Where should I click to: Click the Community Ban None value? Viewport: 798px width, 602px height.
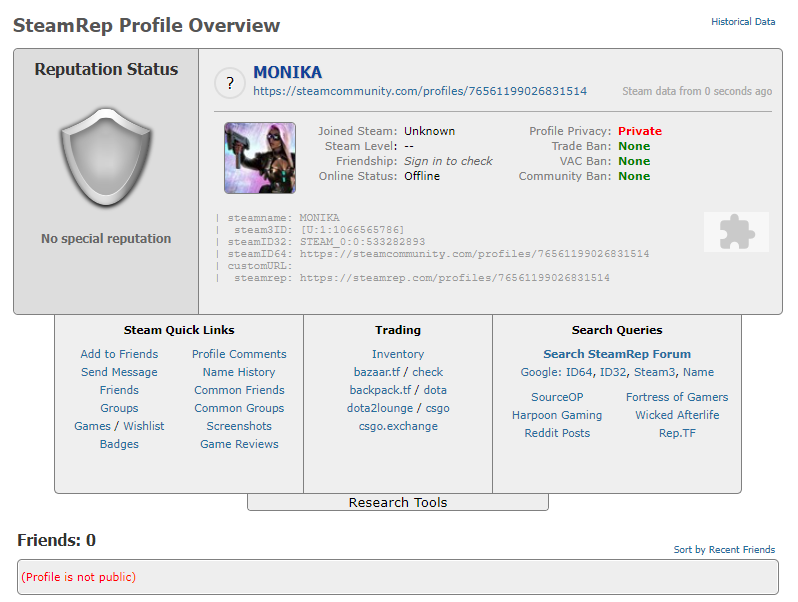point(634,176)
